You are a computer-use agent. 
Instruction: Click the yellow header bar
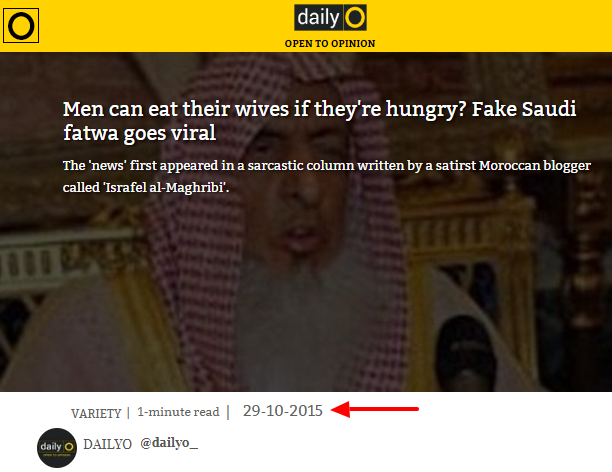pos(306,26)
